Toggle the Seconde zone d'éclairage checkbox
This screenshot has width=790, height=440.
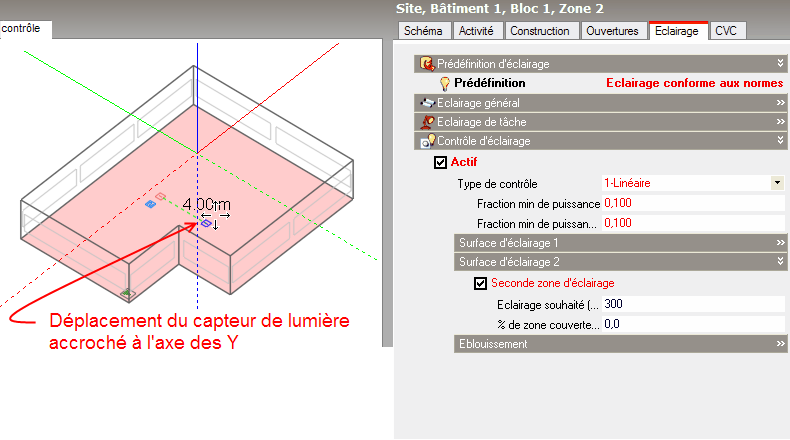click(481, 283)
